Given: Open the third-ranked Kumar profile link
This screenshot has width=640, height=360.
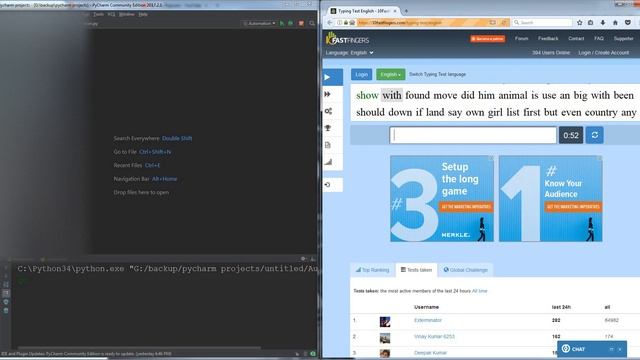Looking at the screenshot, I should pos(430,353).
